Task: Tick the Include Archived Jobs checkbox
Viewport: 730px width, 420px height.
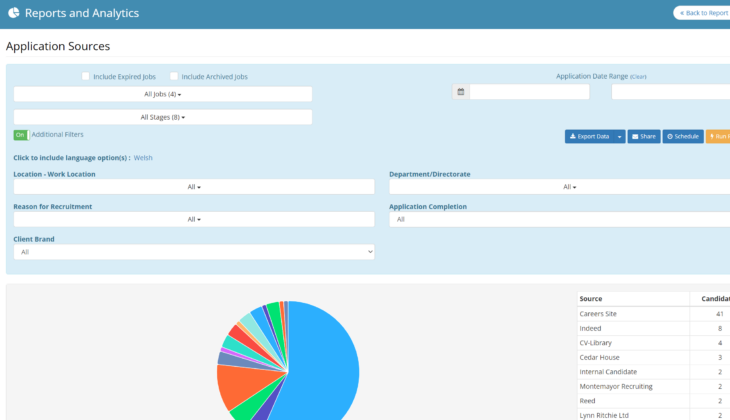Action: (174, 76)
